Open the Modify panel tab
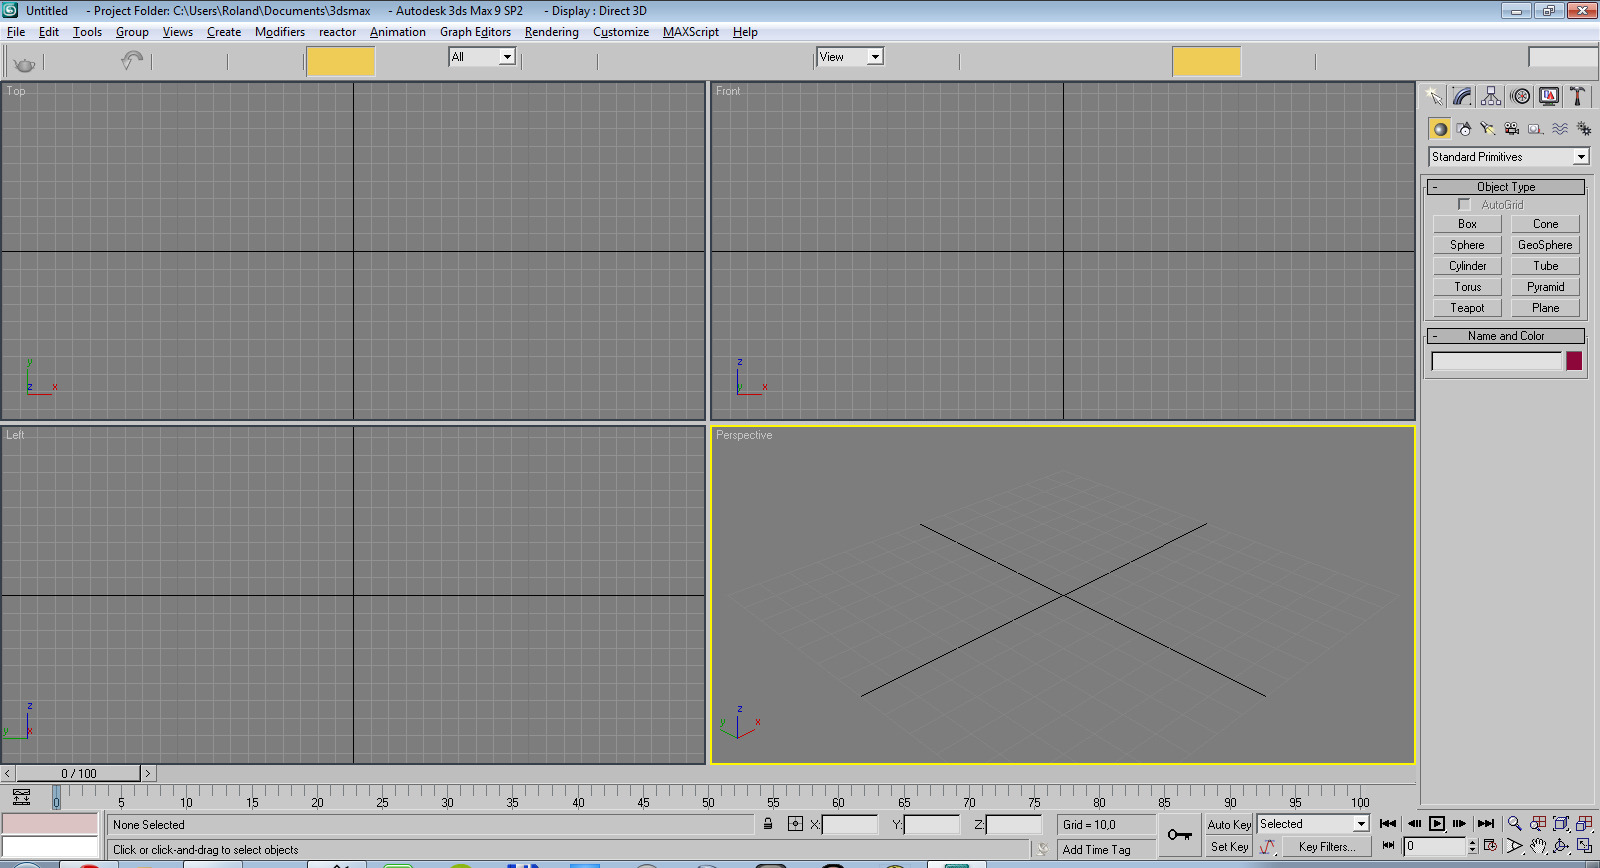Image resolution: width=1600 pixels, height=868 pixels. click(1462, 96)
